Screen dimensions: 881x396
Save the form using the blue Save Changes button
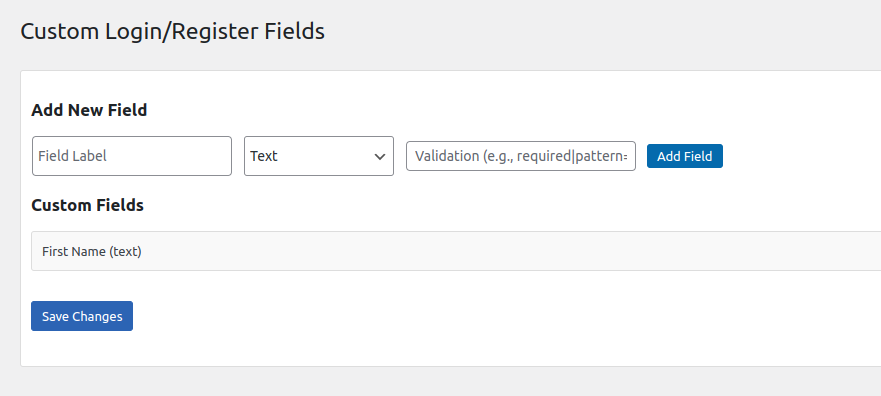pyautogui.click(x=82, y=316)
